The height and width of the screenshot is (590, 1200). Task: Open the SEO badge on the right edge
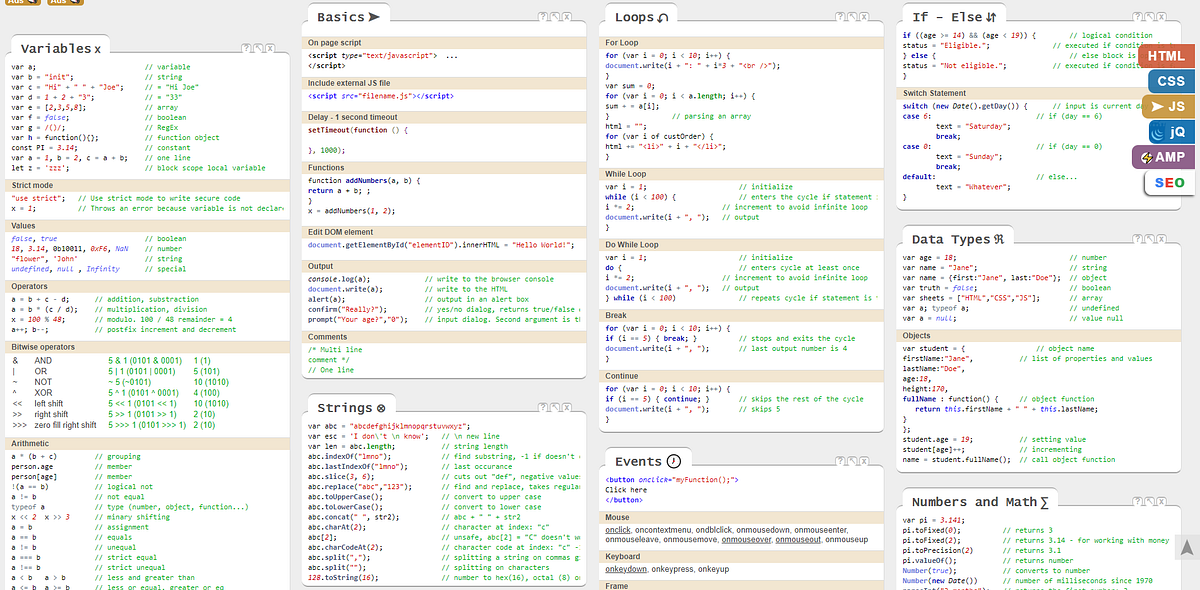click(1169, 182)
